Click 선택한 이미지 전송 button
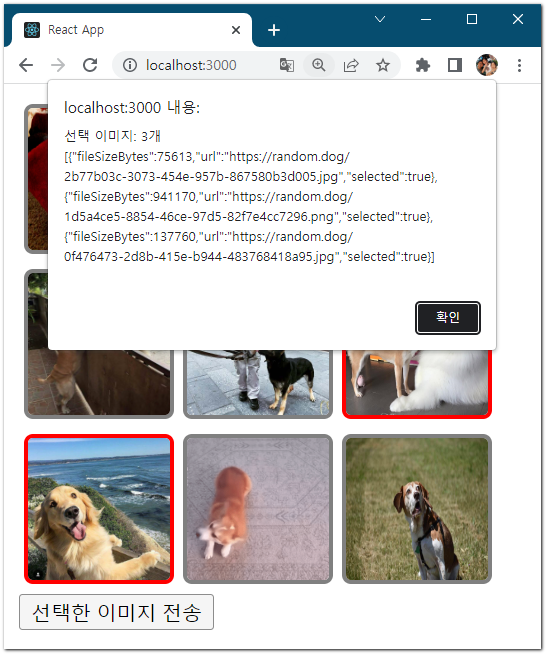The image size is (546, 654). (116, 612)
